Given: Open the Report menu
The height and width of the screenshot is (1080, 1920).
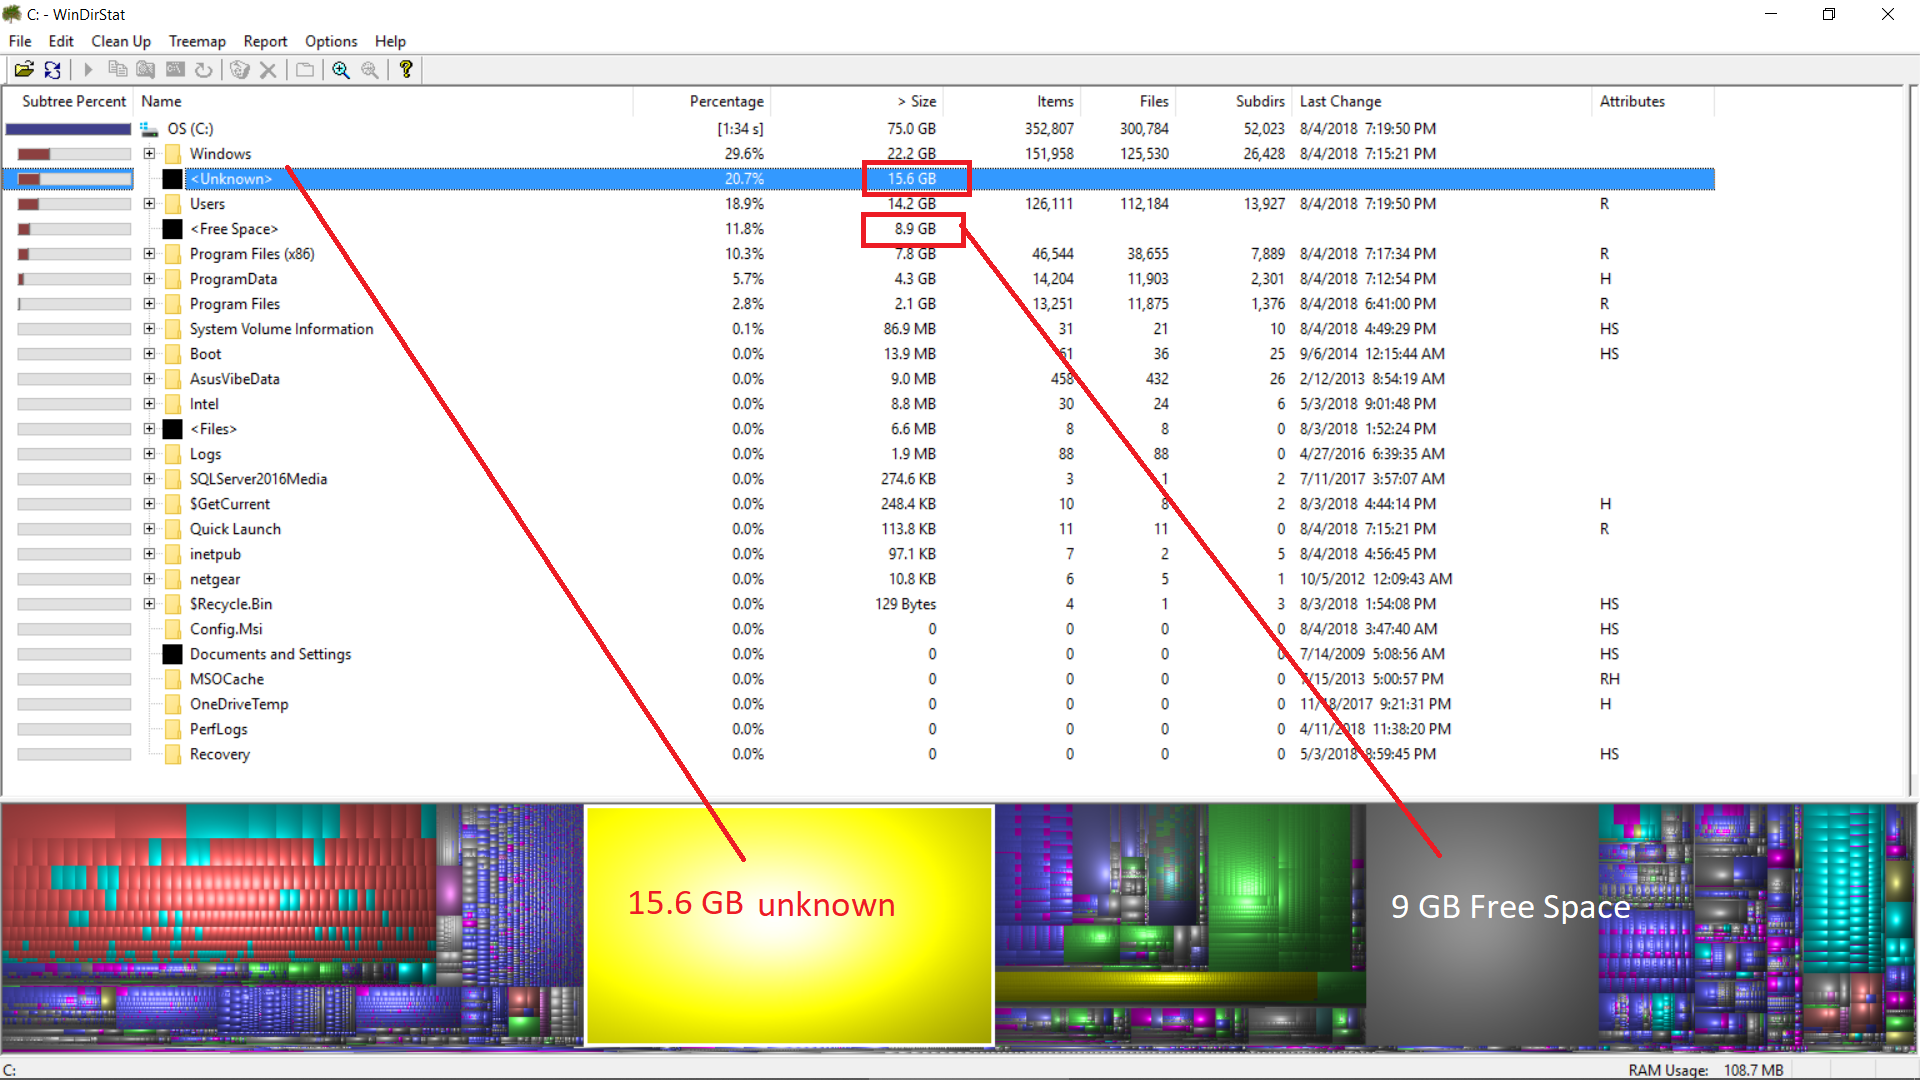Looking at the screenshot, I should [265, 41].
